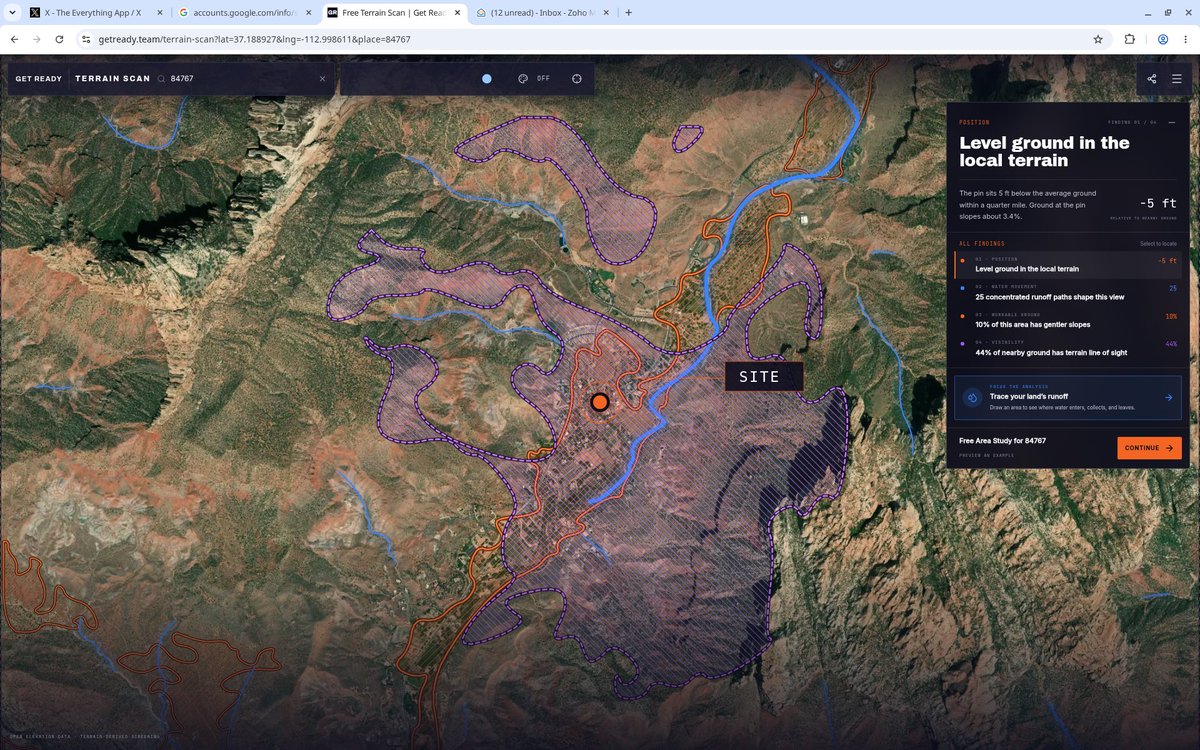Click the crosshair recenter icon
Screen dimensions: 1200x750
pyautogui.click(x=577, y=78)
